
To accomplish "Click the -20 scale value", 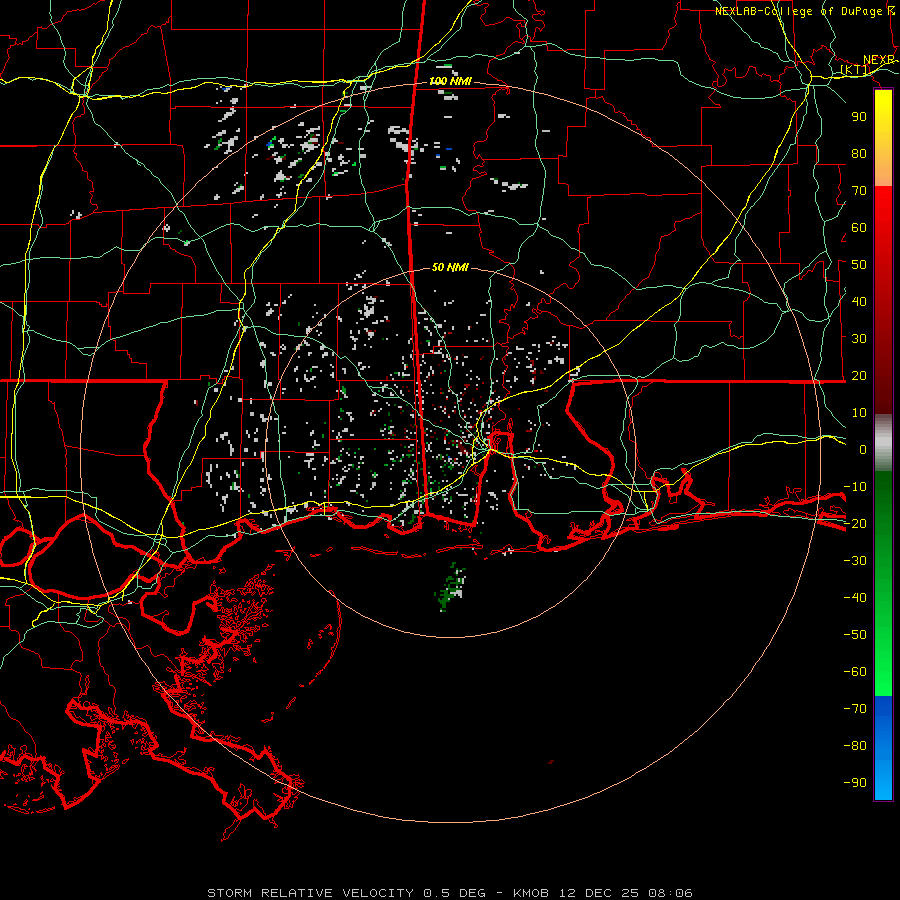I will point(855,523).
